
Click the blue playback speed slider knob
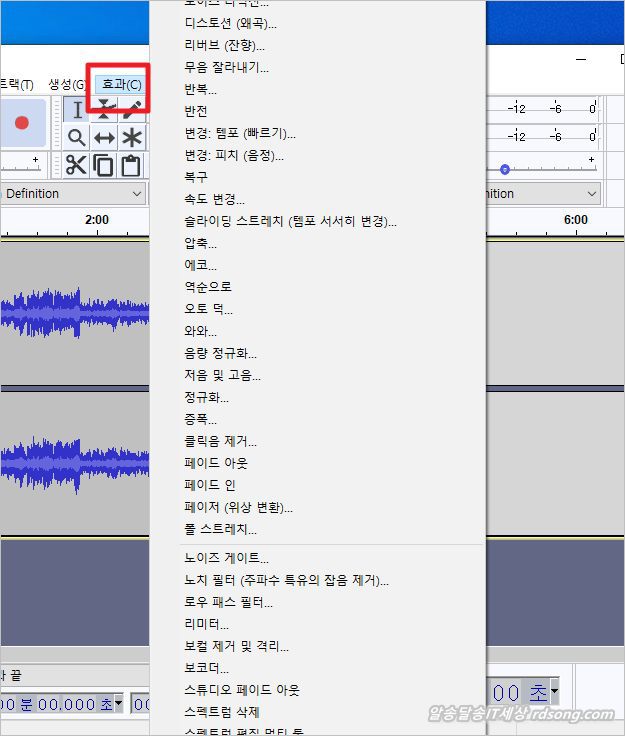pyautogui.click(x=505, y=169)
